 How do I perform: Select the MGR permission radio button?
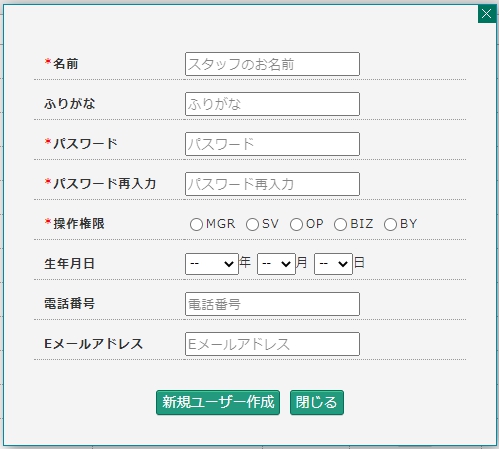(x=196, y=224)
